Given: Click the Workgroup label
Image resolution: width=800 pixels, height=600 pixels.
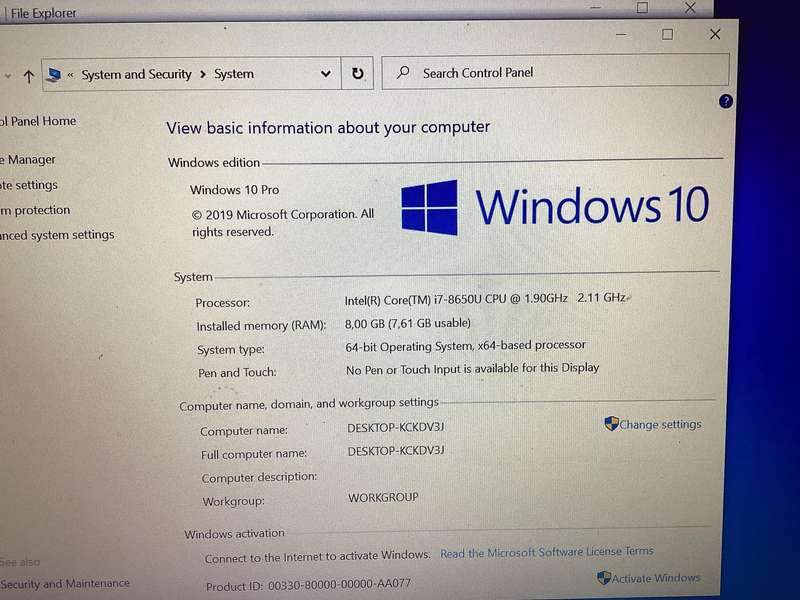Looking at the screenshot, I should tap(233, 502).
